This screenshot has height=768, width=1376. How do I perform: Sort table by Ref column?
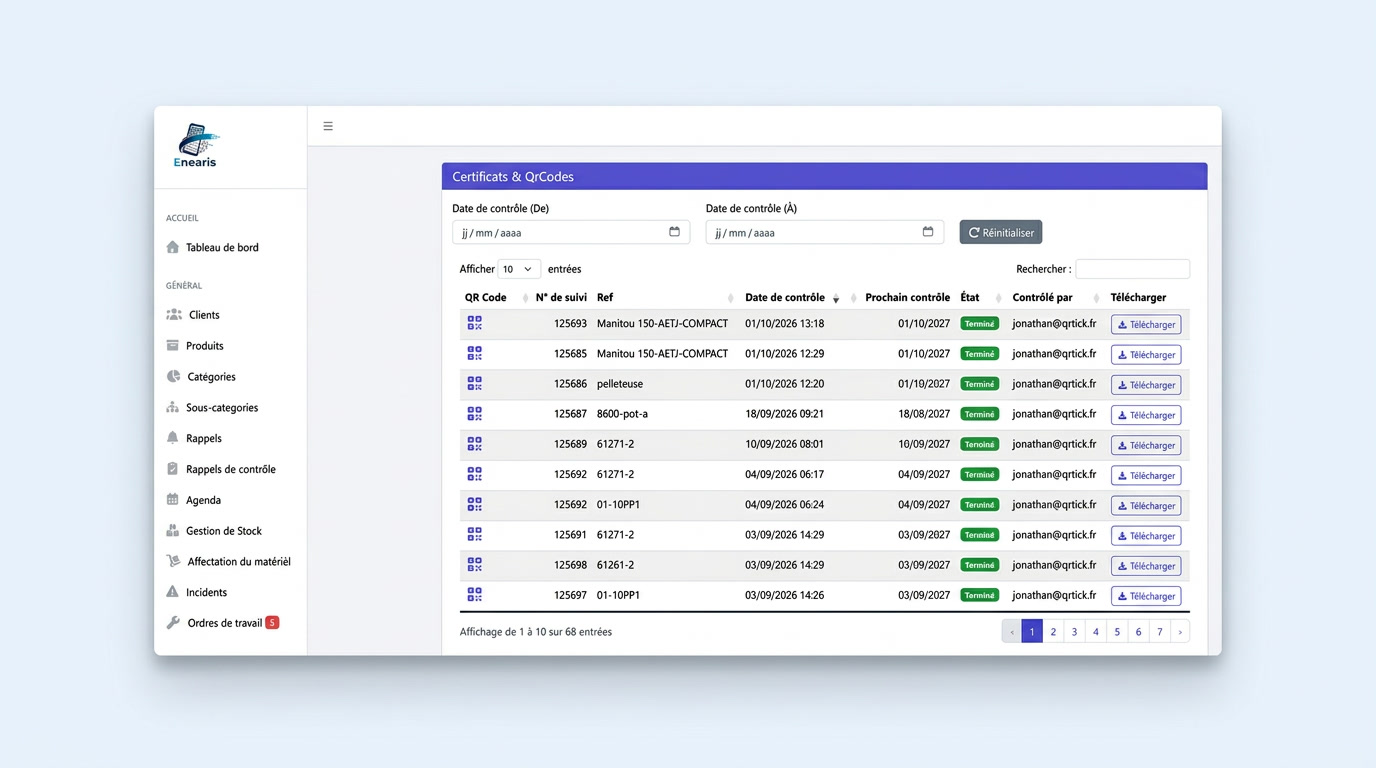coord(665,297)
